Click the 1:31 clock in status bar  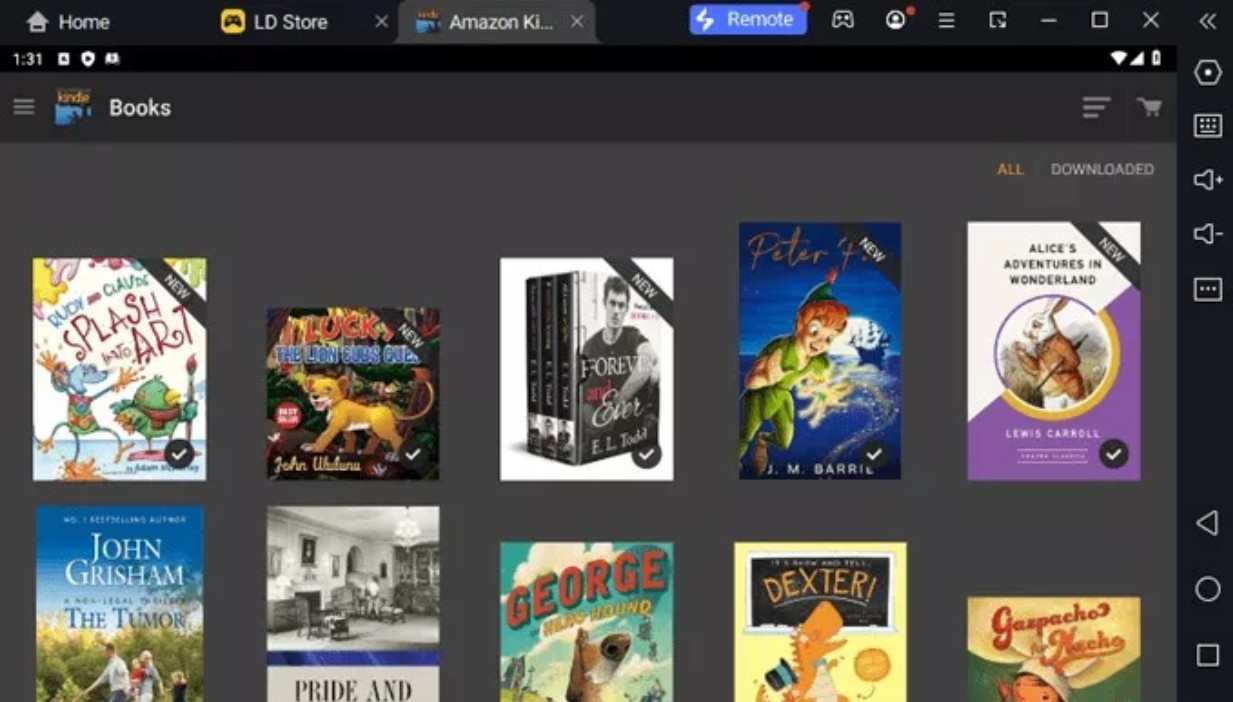click(27, 59)
